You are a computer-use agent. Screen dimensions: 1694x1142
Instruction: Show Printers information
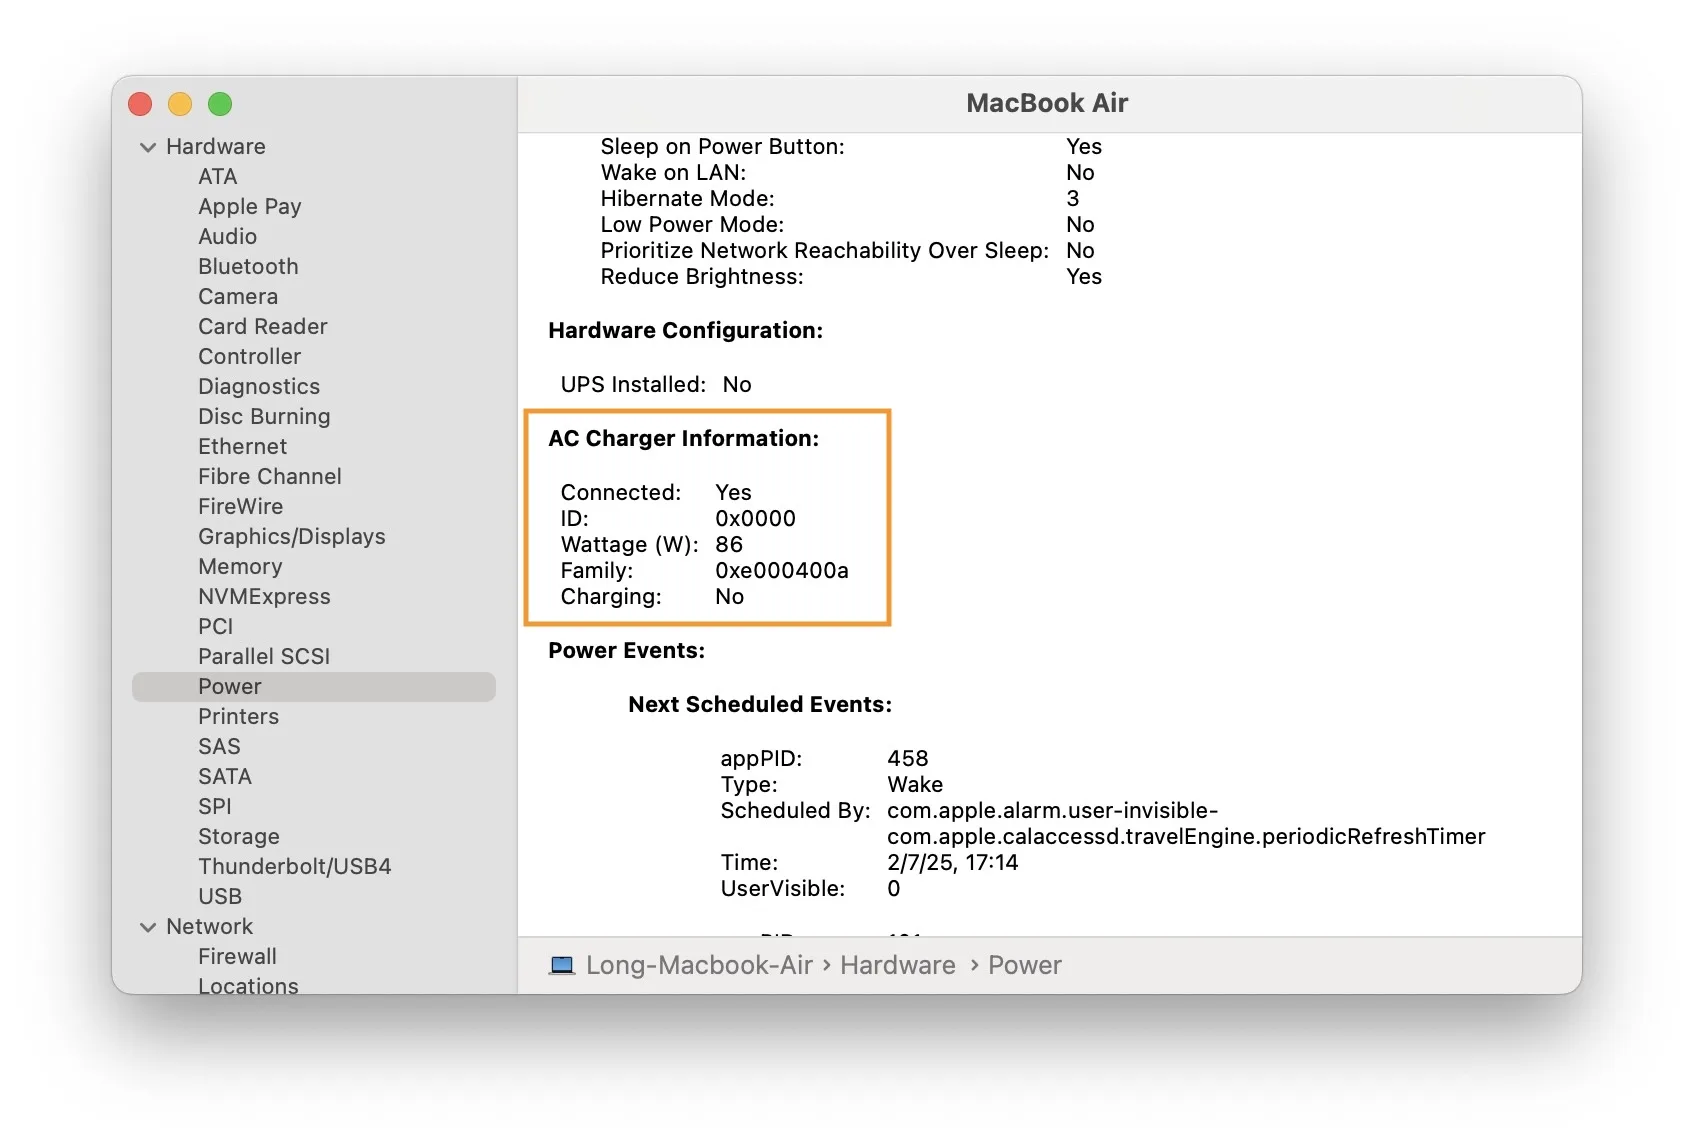click(x=238, y=717)
